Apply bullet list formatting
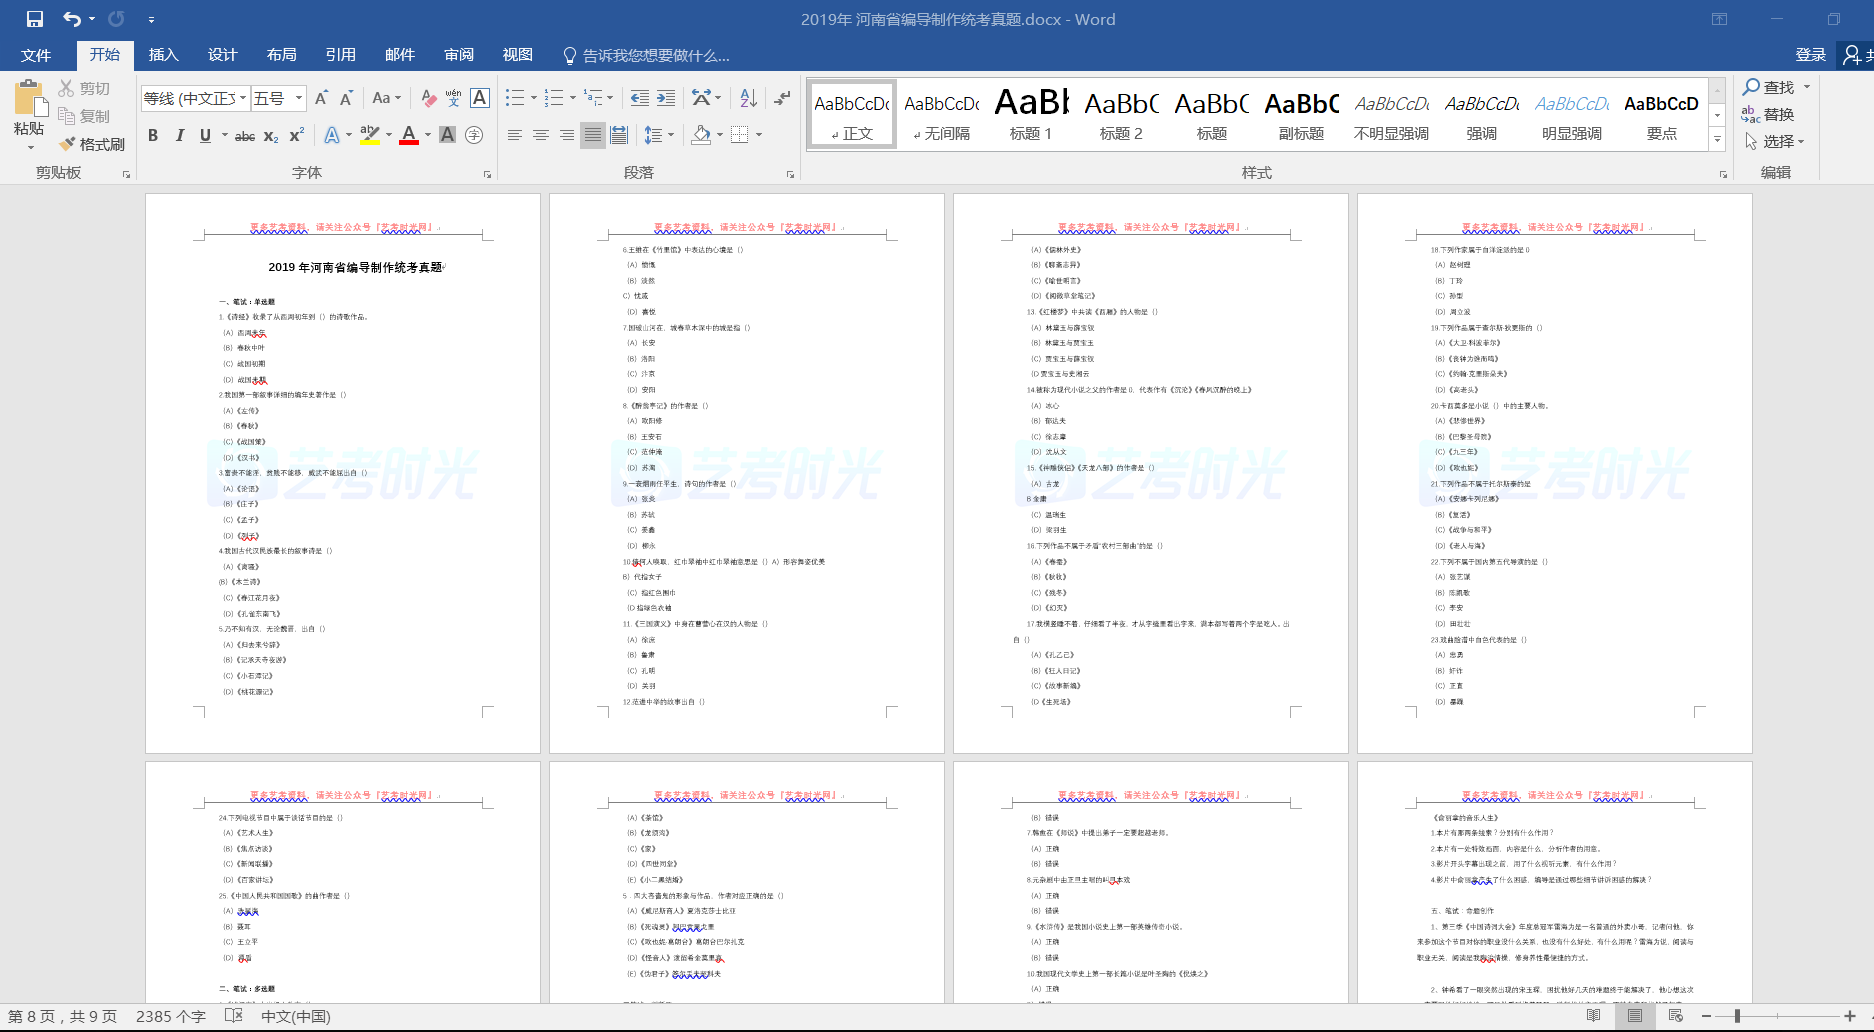The image size is (1874, 1032). pos(515,98)
